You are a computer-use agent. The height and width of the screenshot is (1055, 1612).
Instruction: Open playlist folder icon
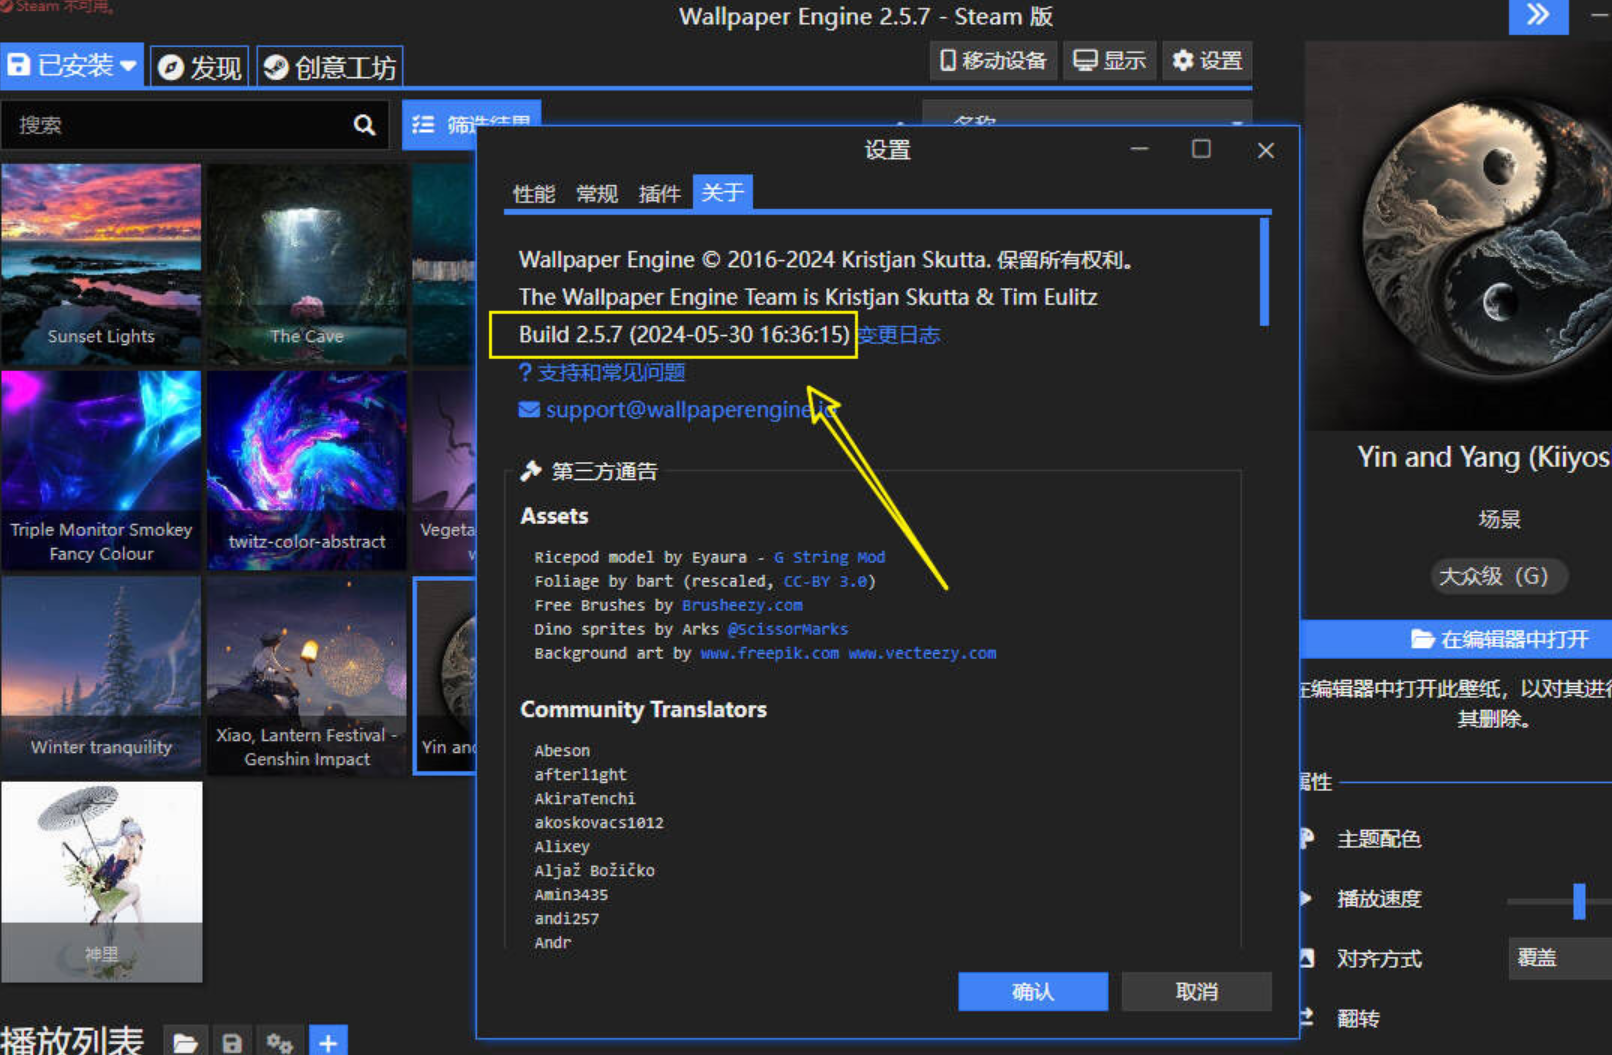point(185,1043)
